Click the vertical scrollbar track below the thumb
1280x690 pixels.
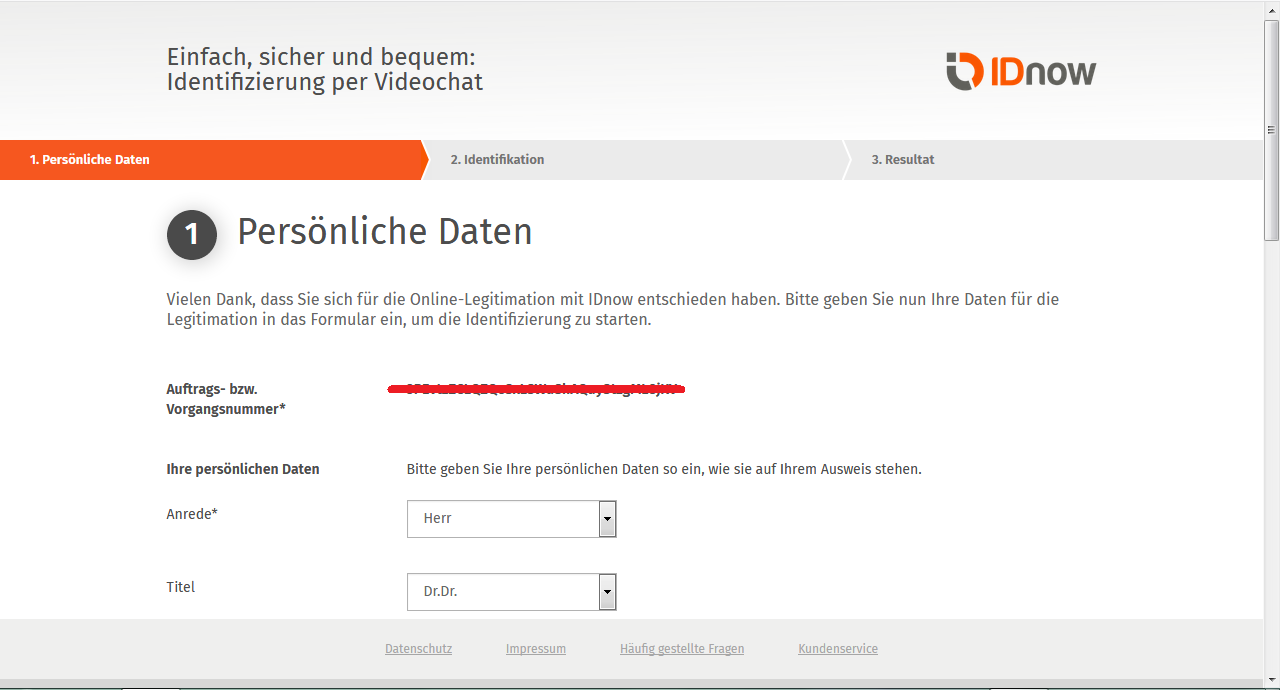(1272, 450)
